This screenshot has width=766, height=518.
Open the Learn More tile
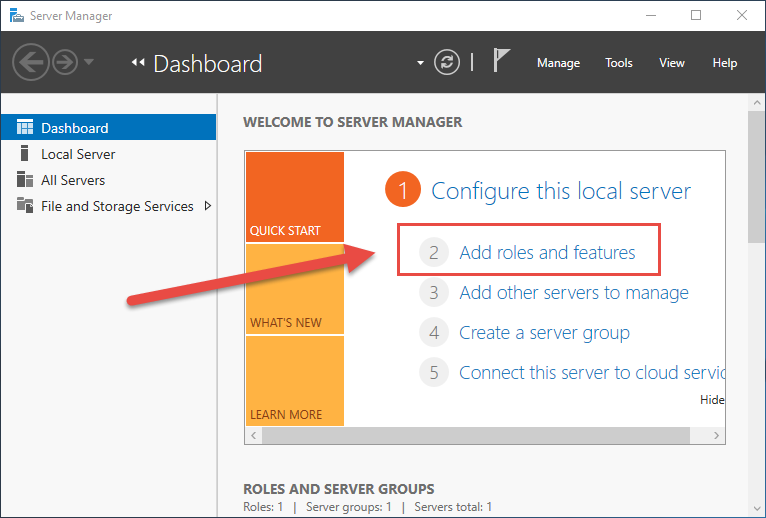pyautogui.click(x=295, y=381)
